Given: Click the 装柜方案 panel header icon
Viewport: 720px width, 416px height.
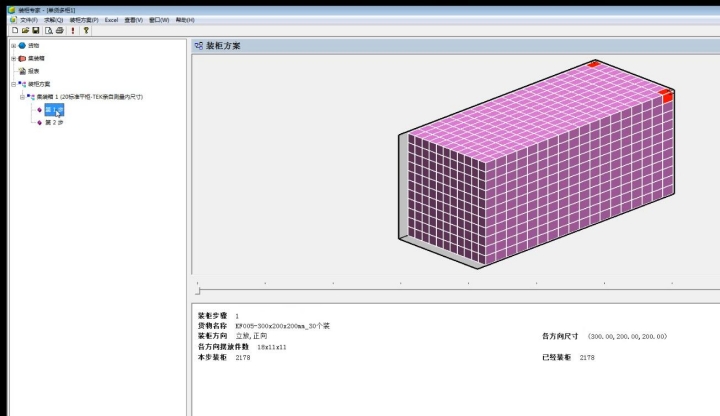Looking at the screenshot, I should 199,46.
